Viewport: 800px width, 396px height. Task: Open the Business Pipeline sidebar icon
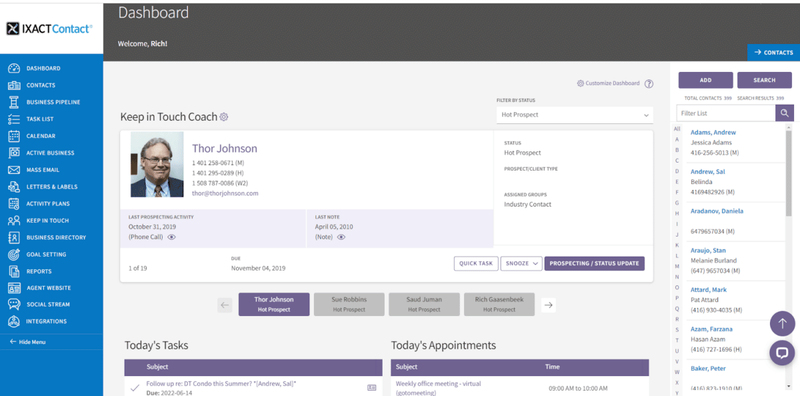[x=14, y=102]
